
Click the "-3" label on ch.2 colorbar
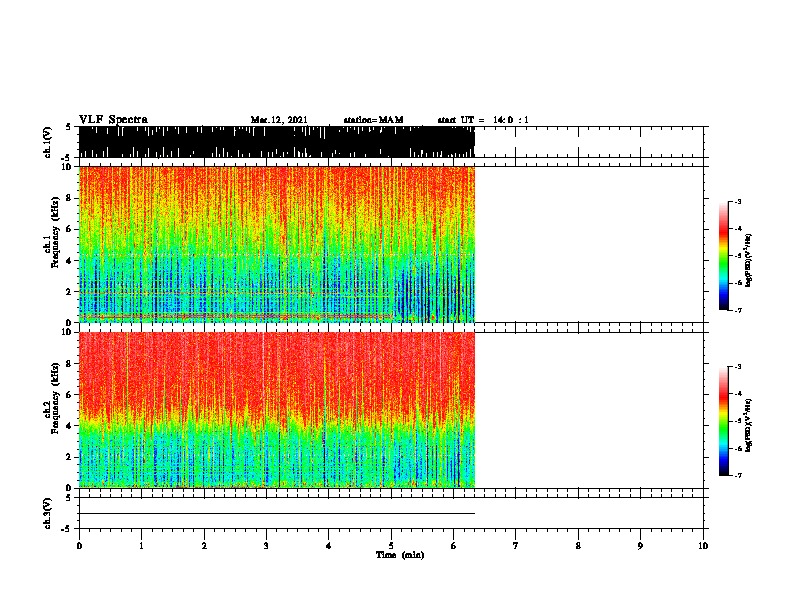pyautogui.click(x=737, y=367)
